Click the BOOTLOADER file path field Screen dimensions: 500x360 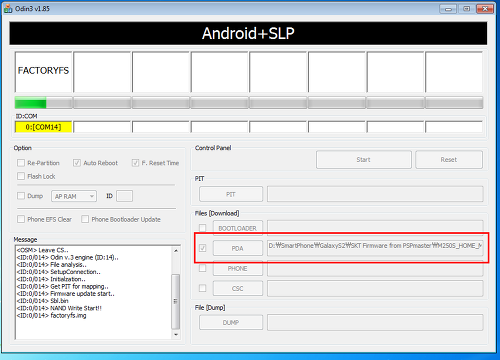point(375,228)
